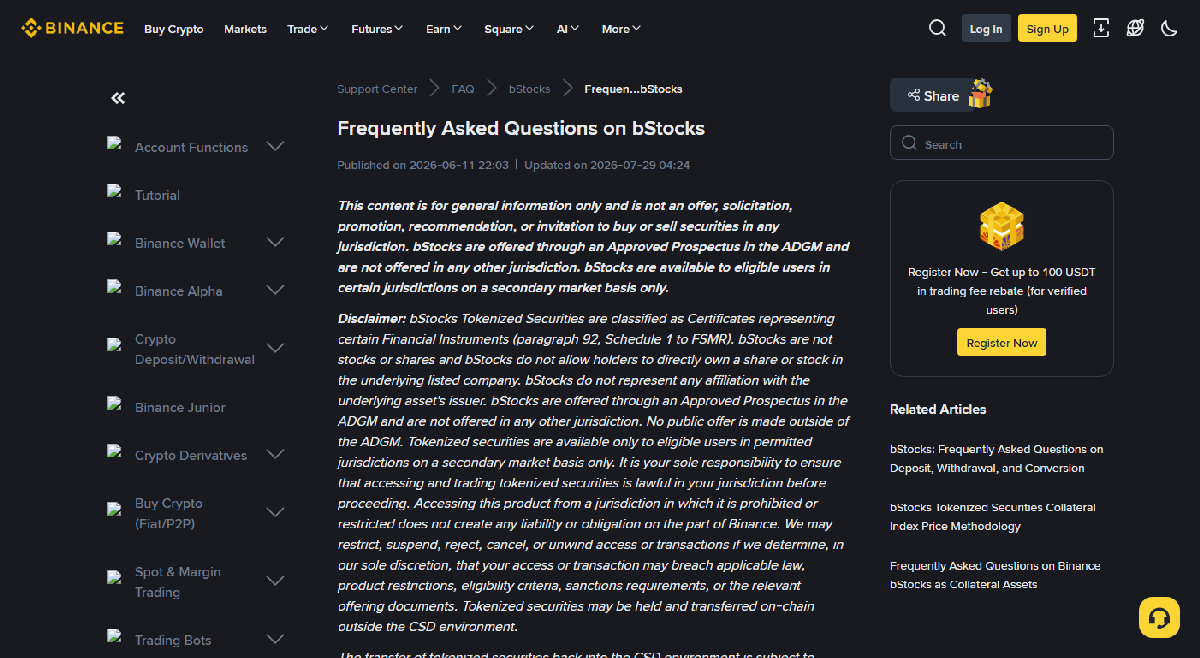The height and width of the screenshot is (658, 1200).
Task: Focus the article search field
Action: [1001, 143]
